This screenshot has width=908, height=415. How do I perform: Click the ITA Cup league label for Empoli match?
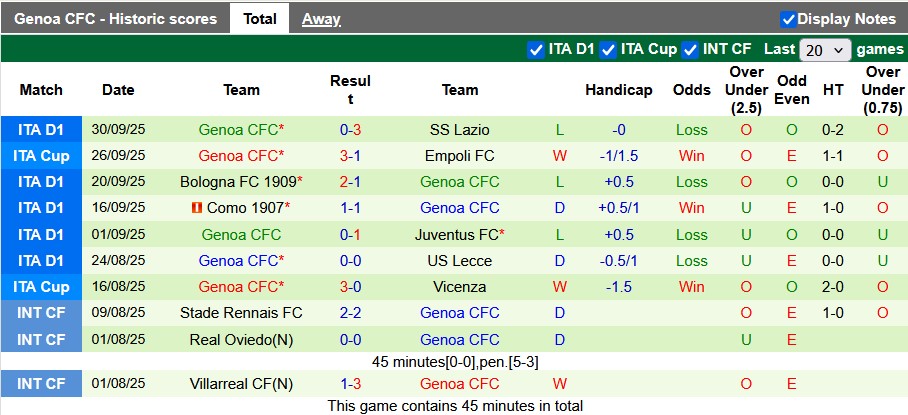coord(41,156)
